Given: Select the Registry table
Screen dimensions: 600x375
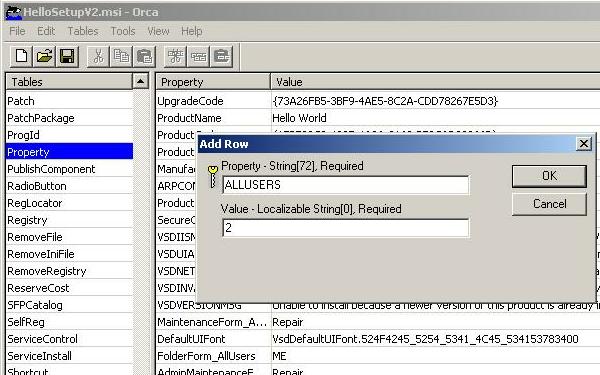Looking at the screenshot, I should click(69, 220).
